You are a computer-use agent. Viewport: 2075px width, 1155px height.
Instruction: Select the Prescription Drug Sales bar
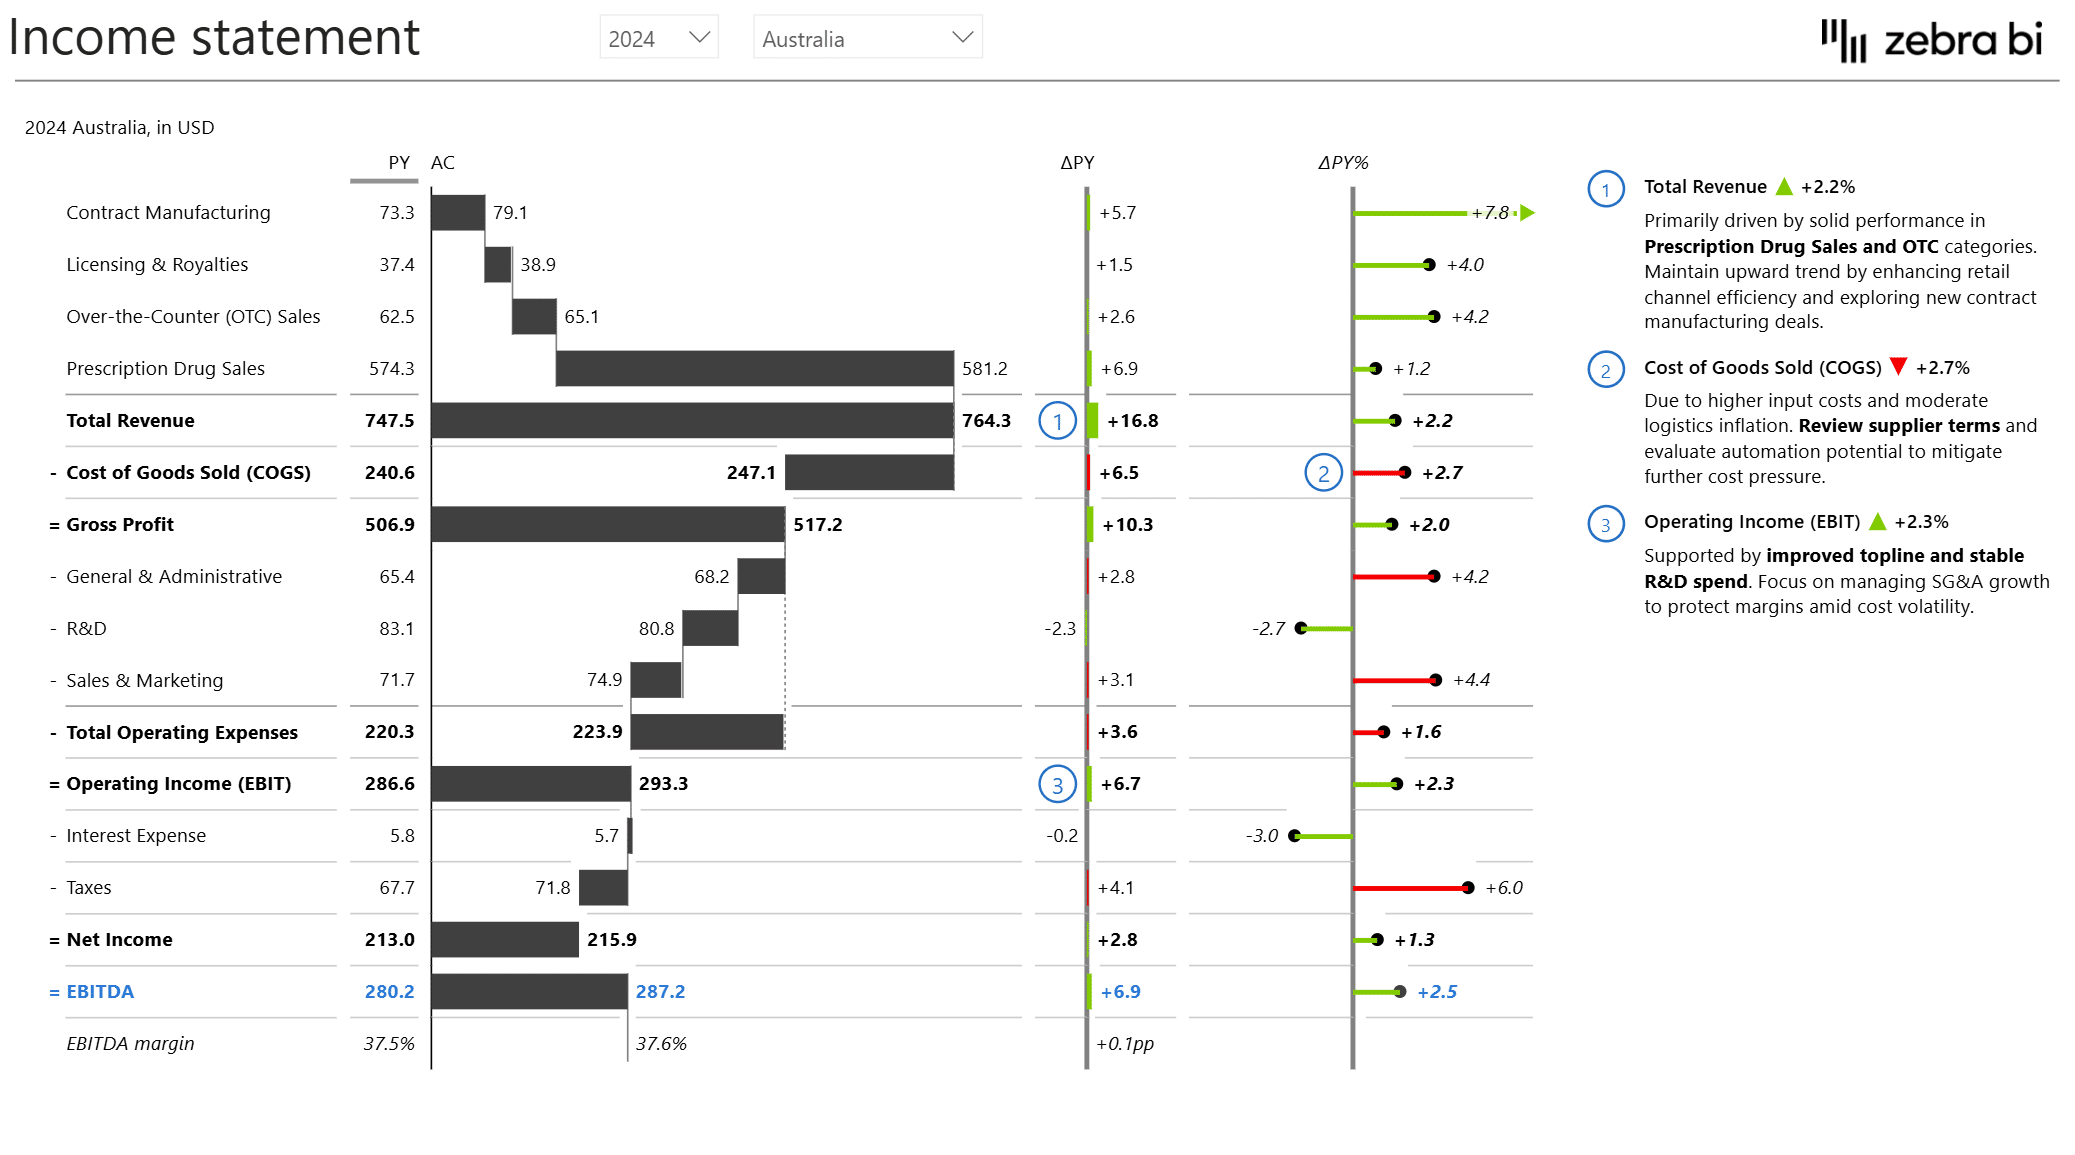(755, 368)
